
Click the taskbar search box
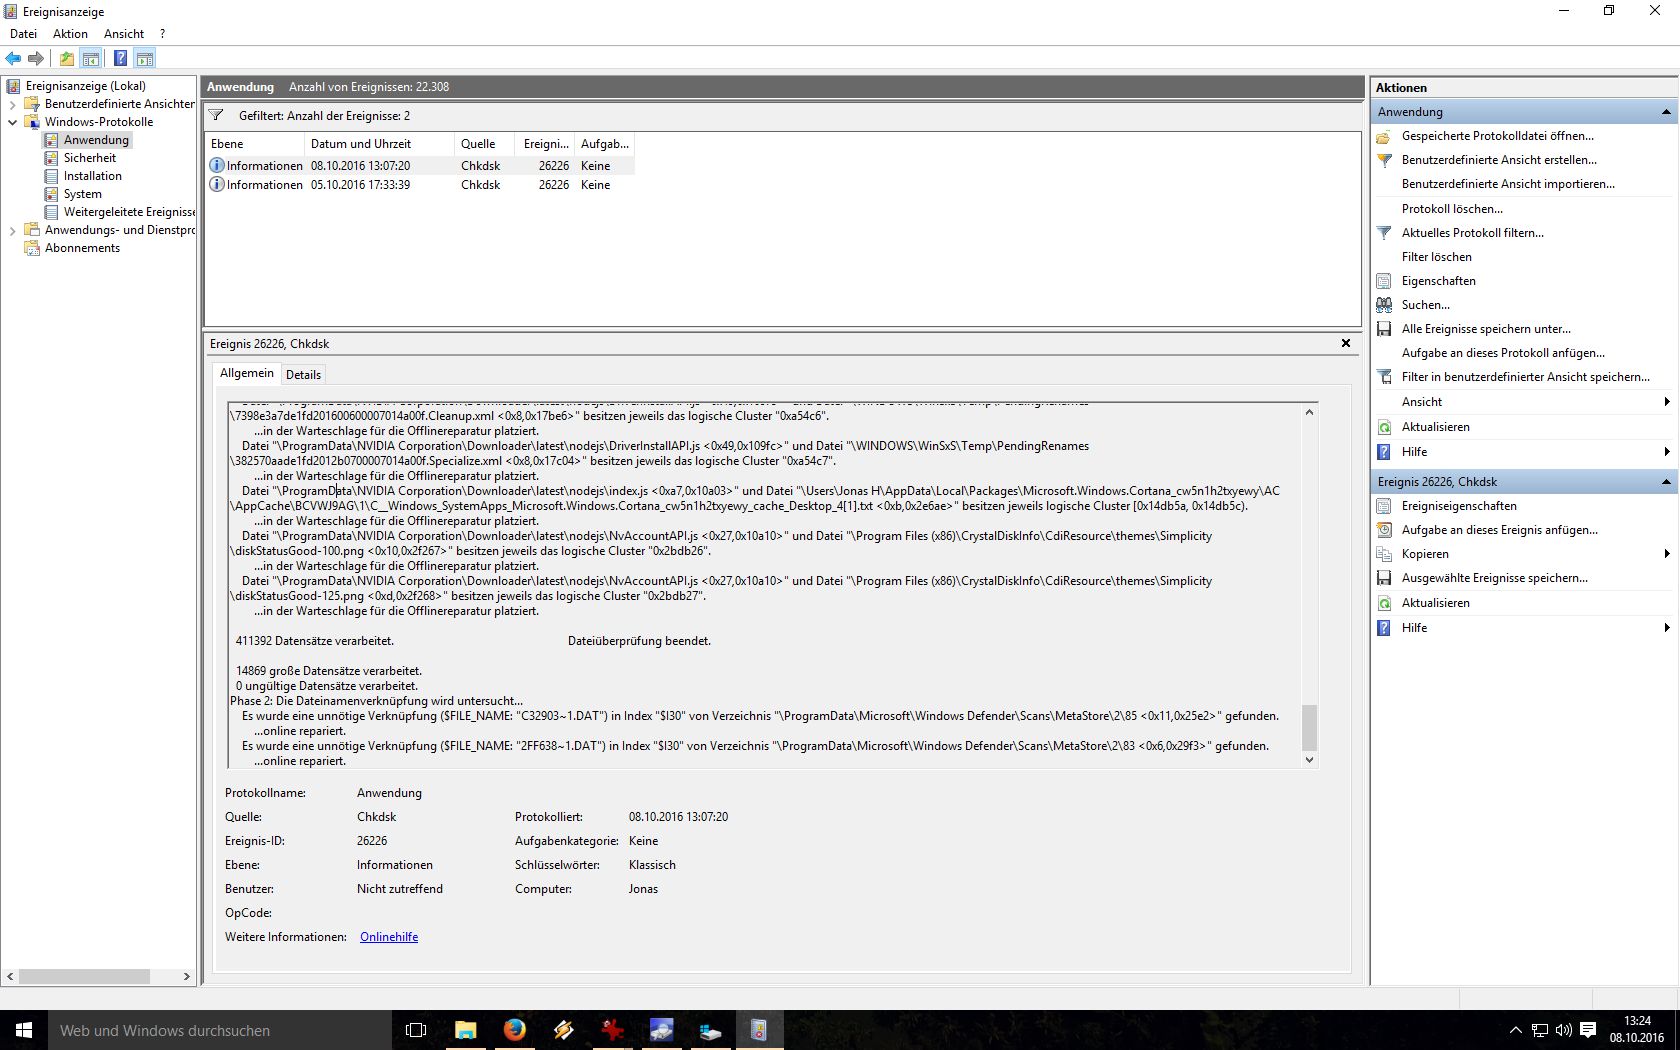[x=220, y=1030]
